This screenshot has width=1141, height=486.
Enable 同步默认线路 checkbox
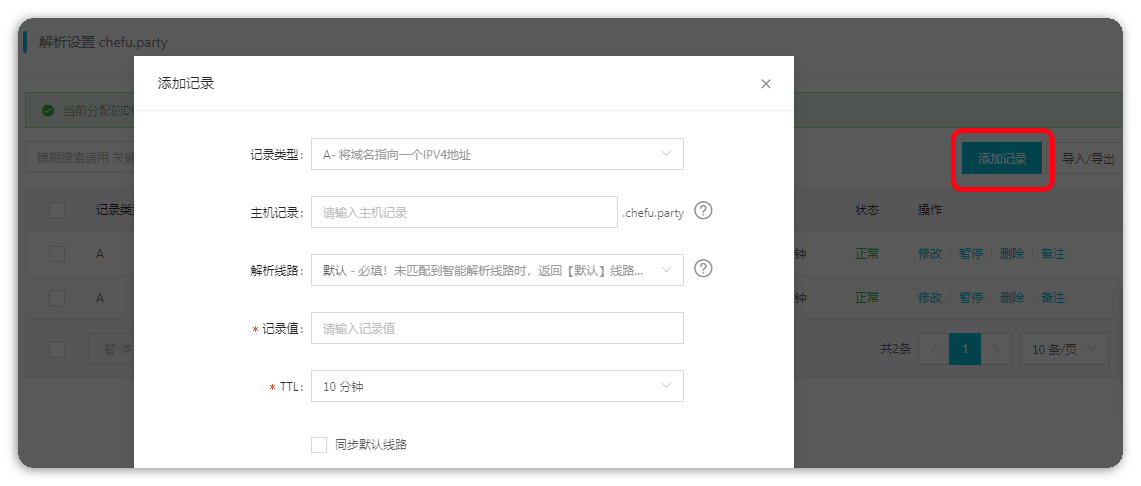pyautogui.click(x=319, y=444)
